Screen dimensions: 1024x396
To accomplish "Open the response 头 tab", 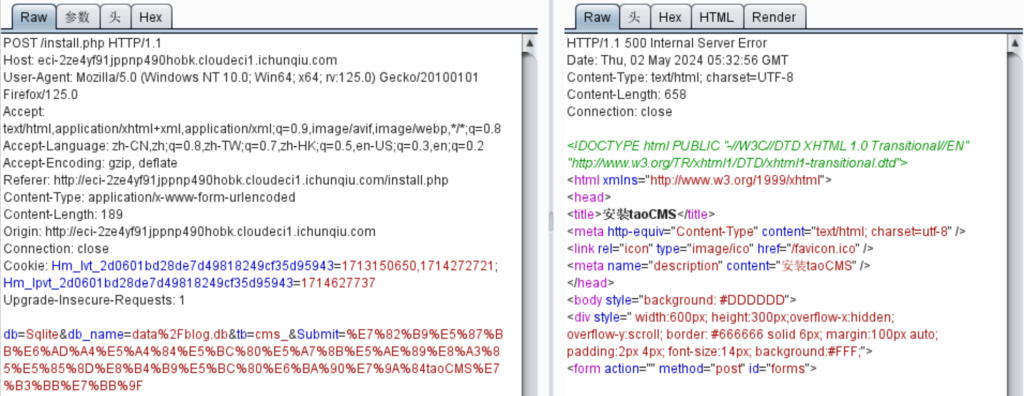I will click(634, 17).
